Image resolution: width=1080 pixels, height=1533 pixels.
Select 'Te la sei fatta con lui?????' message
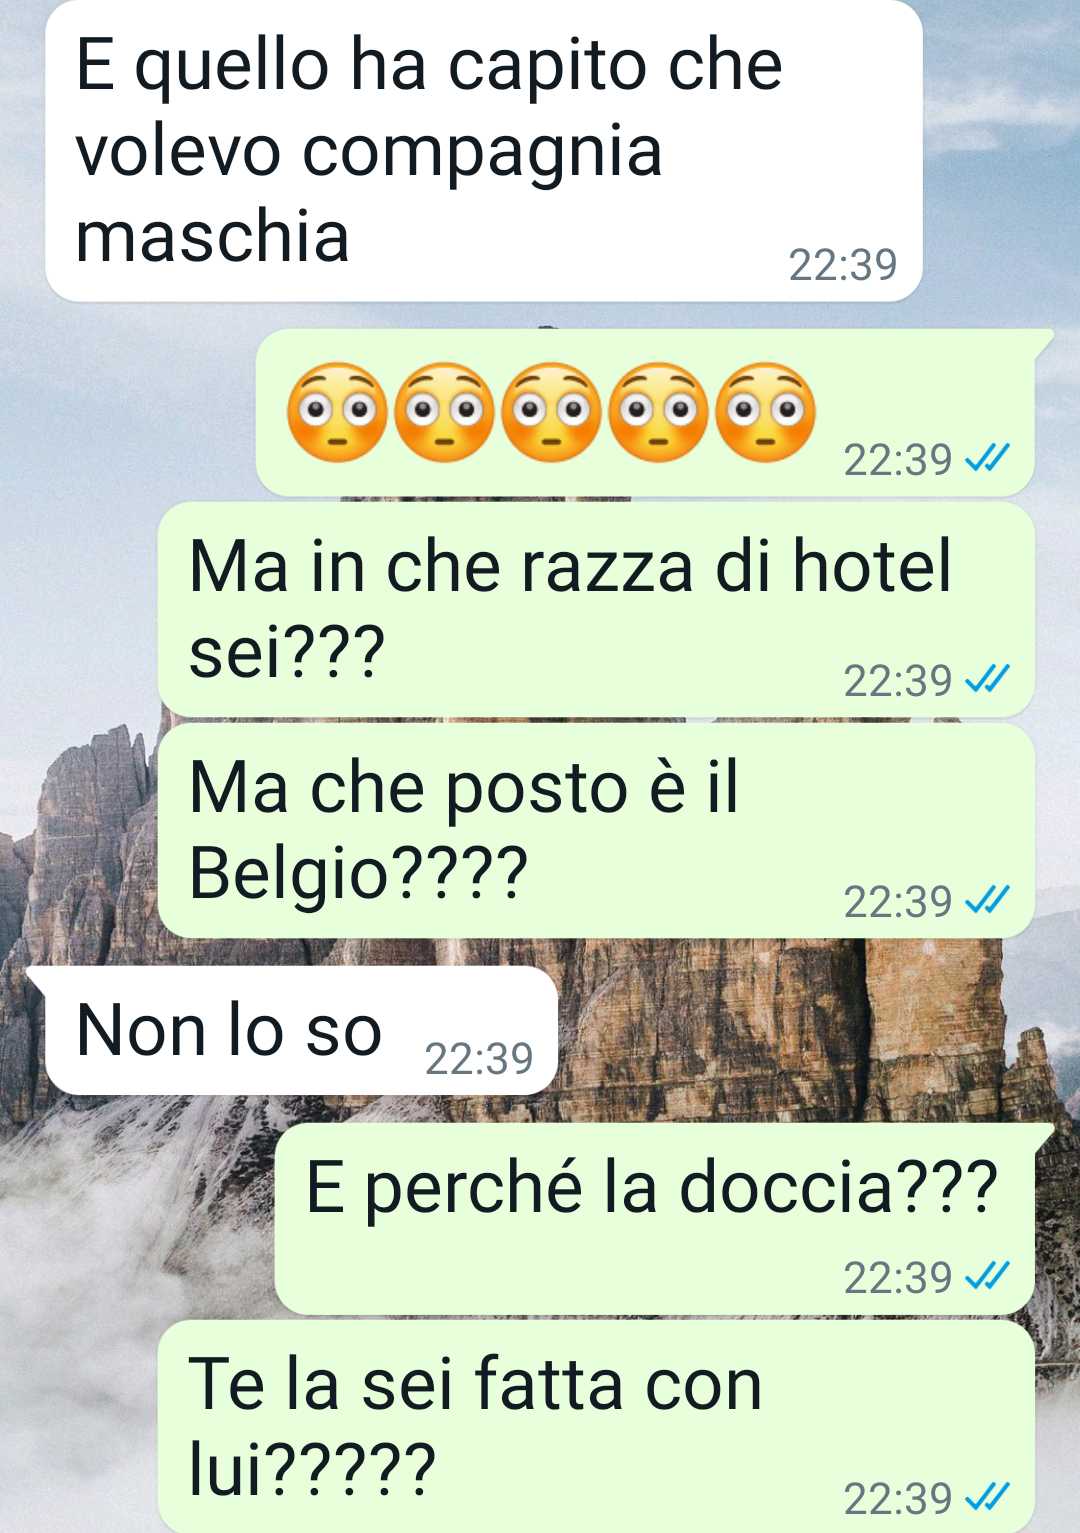click(x=596, y=1426)
